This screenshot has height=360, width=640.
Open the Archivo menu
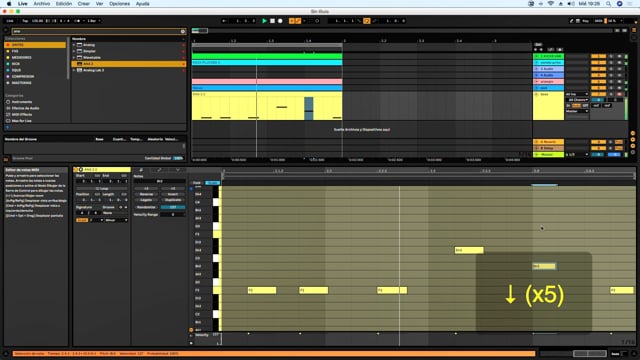pos(42,4)
